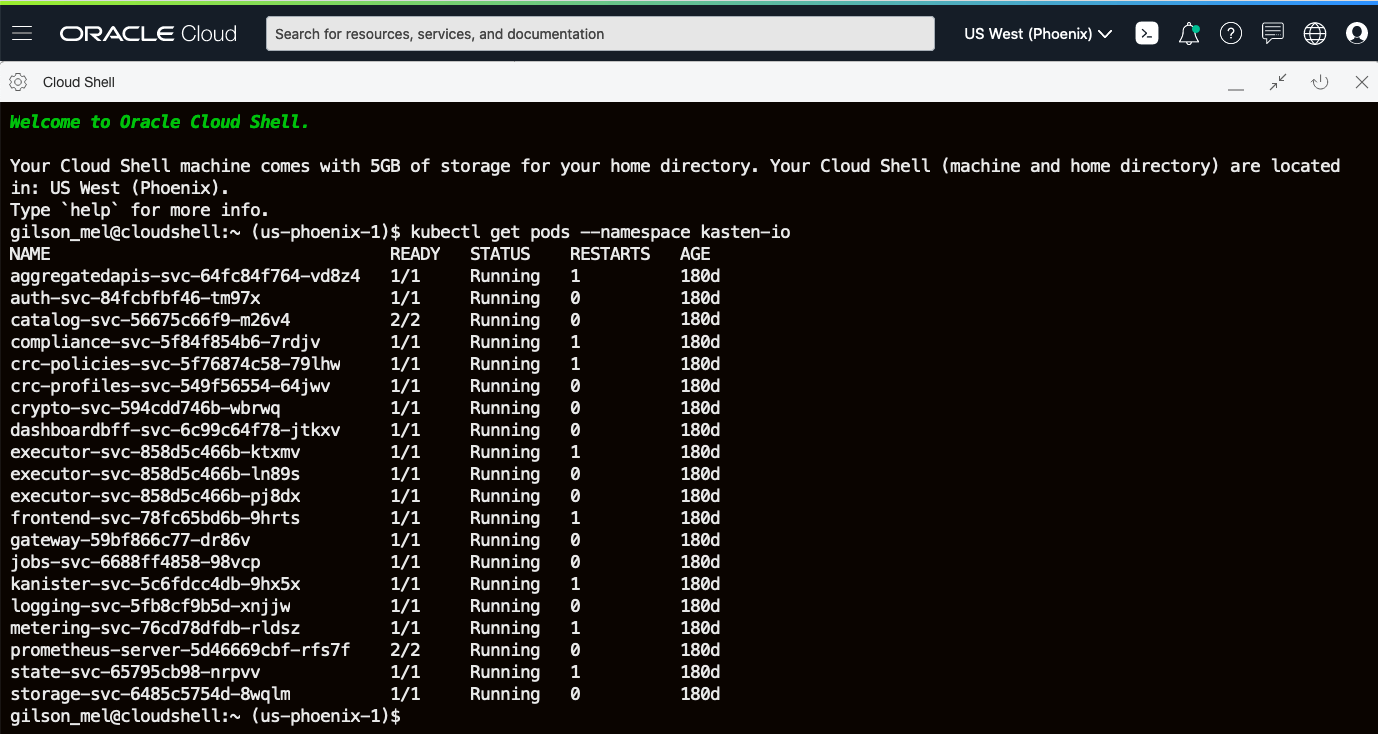Open the notifications bell
Image resolution: width=1378 pixels, height=734 pixels.
[1188, 33]
